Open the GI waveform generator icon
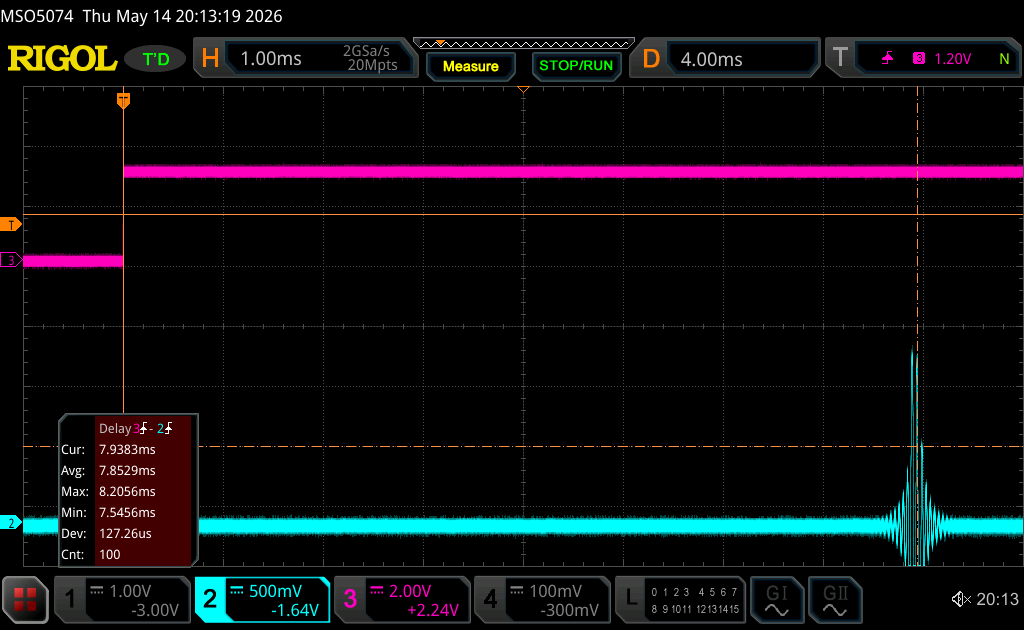Viewport: 1024px width, 630px height. 776,599
